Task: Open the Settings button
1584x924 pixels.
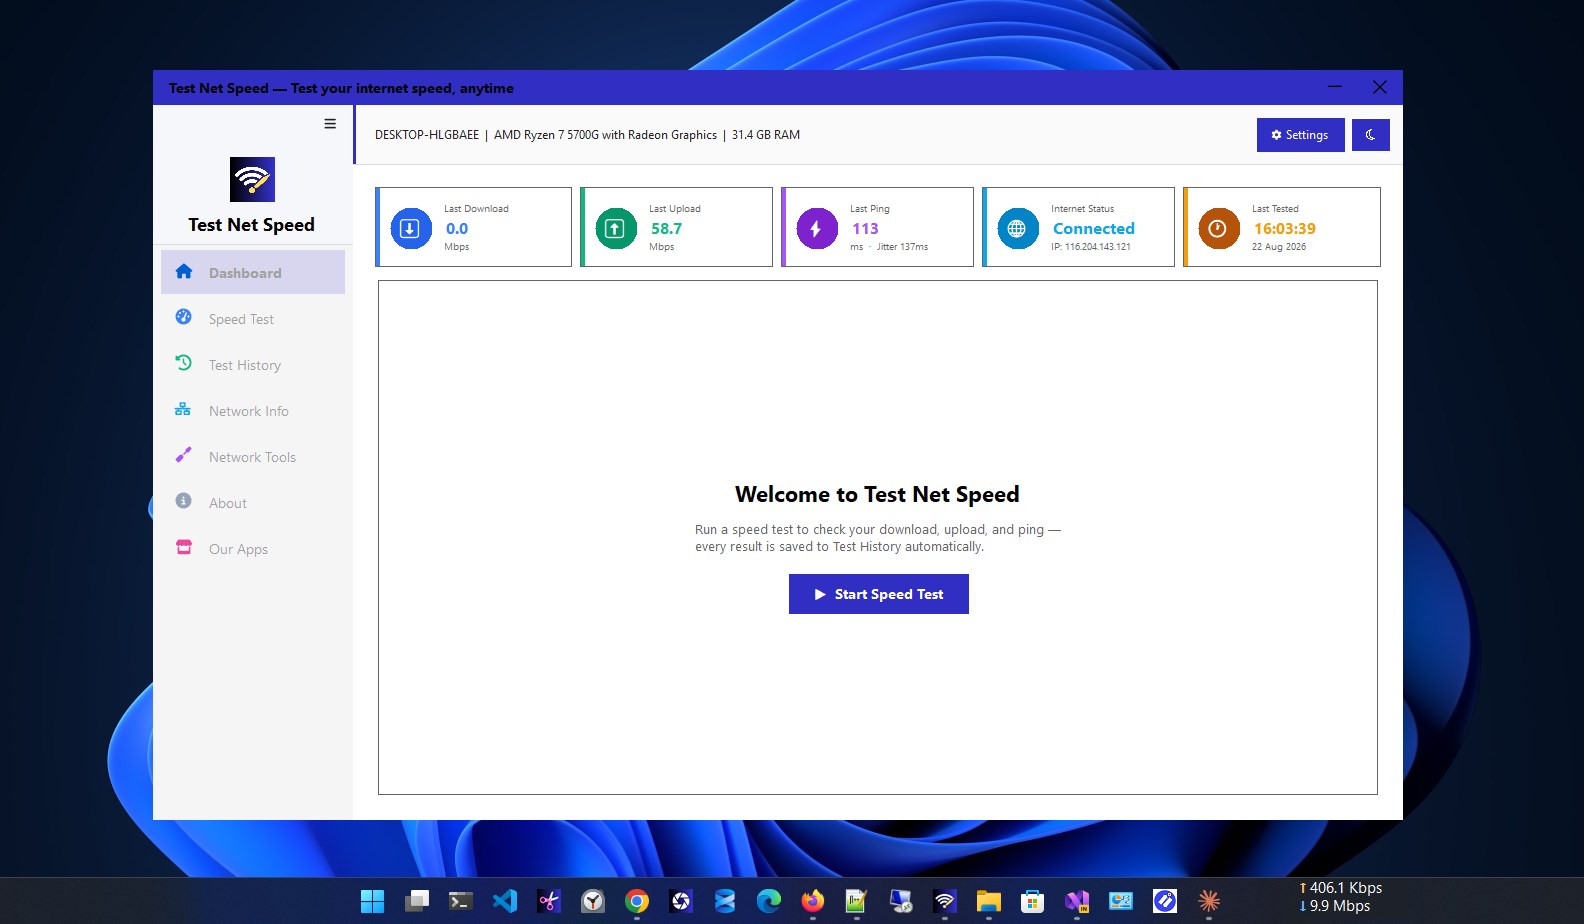Action: point(1300,135)
